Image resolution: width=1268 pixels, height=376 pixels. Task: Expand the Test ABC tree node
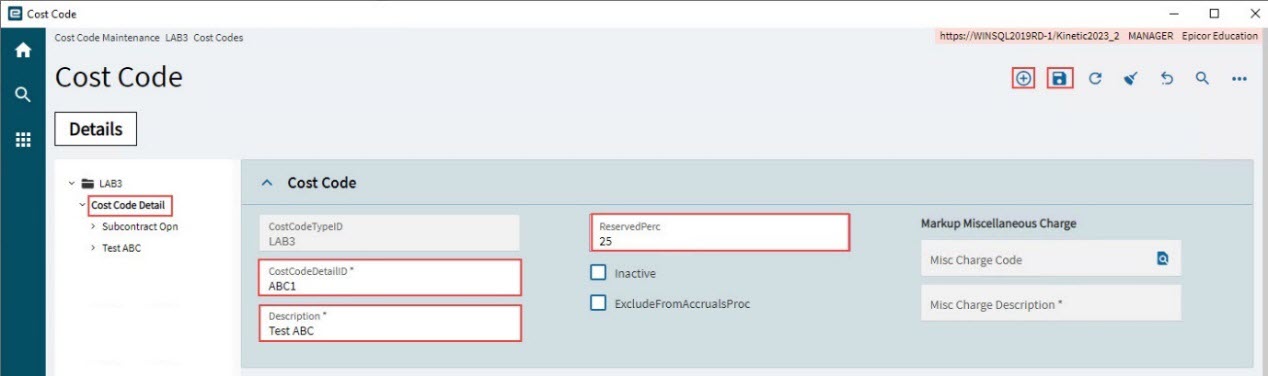[93, 248]
